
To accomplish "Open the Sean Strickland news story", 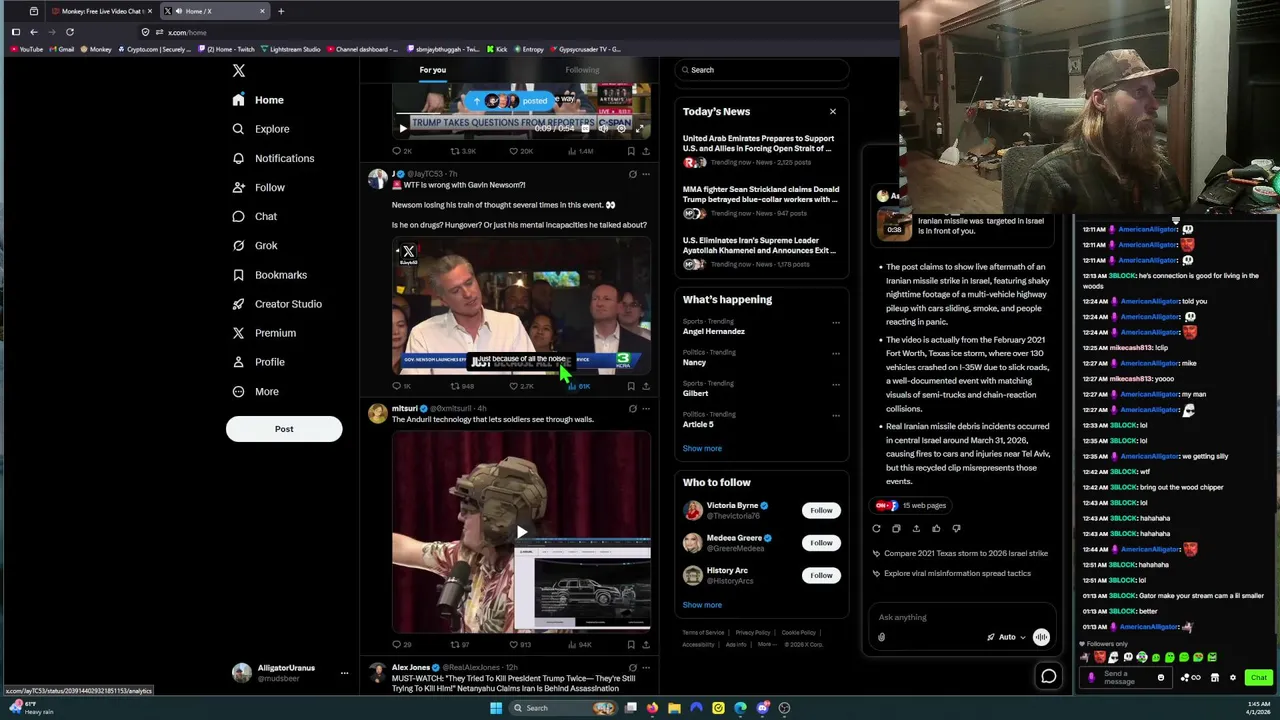I will point(761,201).
